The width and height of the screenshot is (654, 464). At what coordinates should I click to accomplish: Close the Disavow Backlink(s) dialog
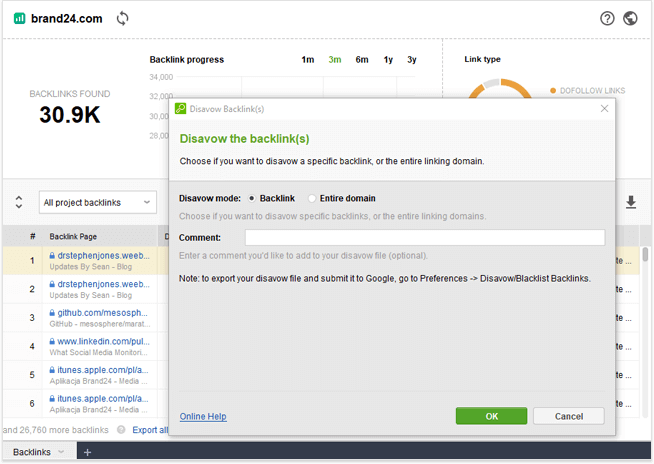coord(604,108)
